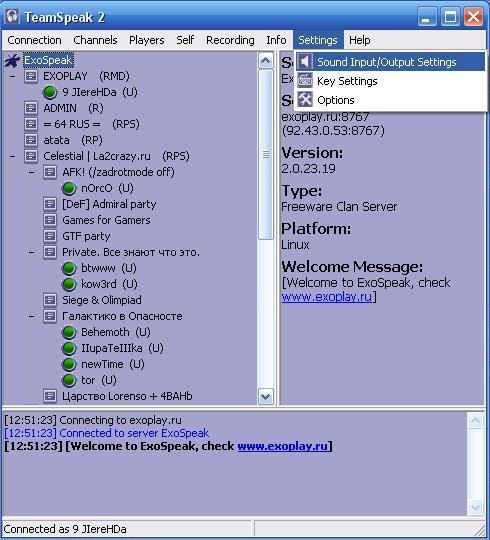The width and height of the screenshot is (490, 540).
Task: Click the green status light of player nOrcO
Action: 69,188
